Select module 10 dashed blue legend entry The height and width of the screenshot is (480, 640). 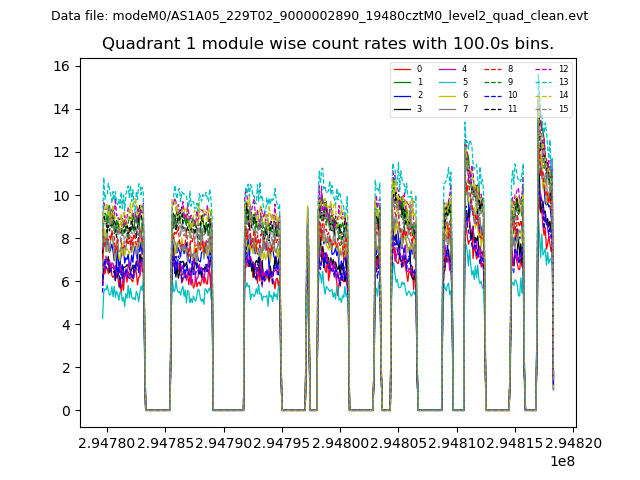point(501,95)
